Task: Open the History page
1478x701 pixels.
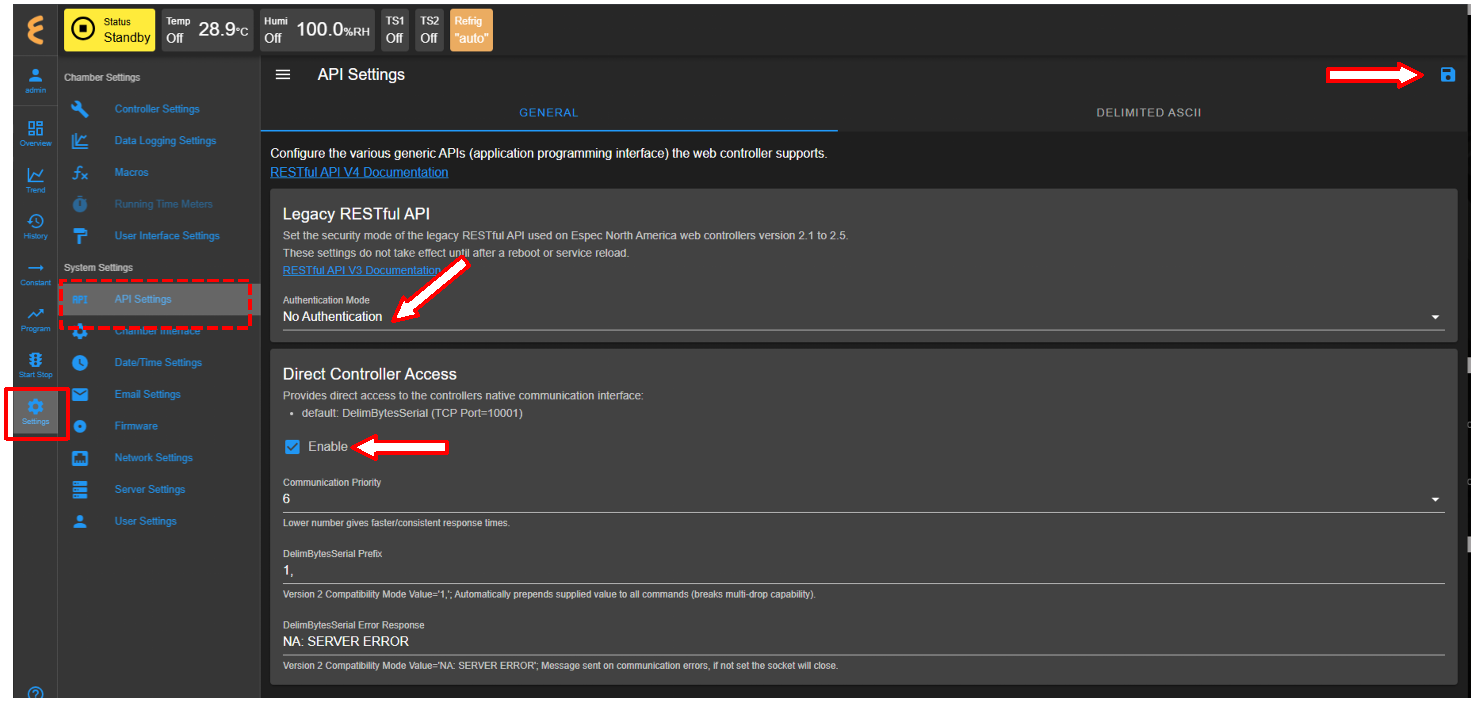Action: tap(35, 226)
